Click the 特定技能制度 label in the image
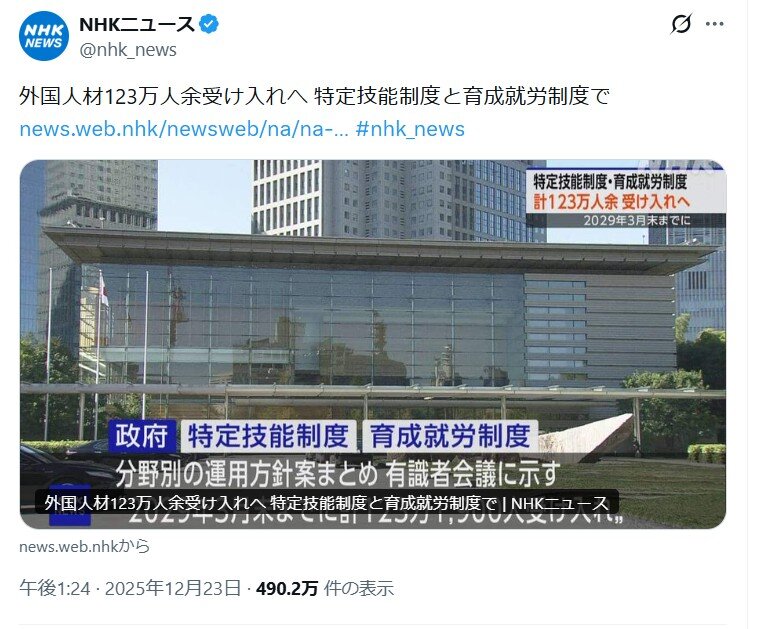This screenshot has width=760, height=629. (x=269, y=436)
